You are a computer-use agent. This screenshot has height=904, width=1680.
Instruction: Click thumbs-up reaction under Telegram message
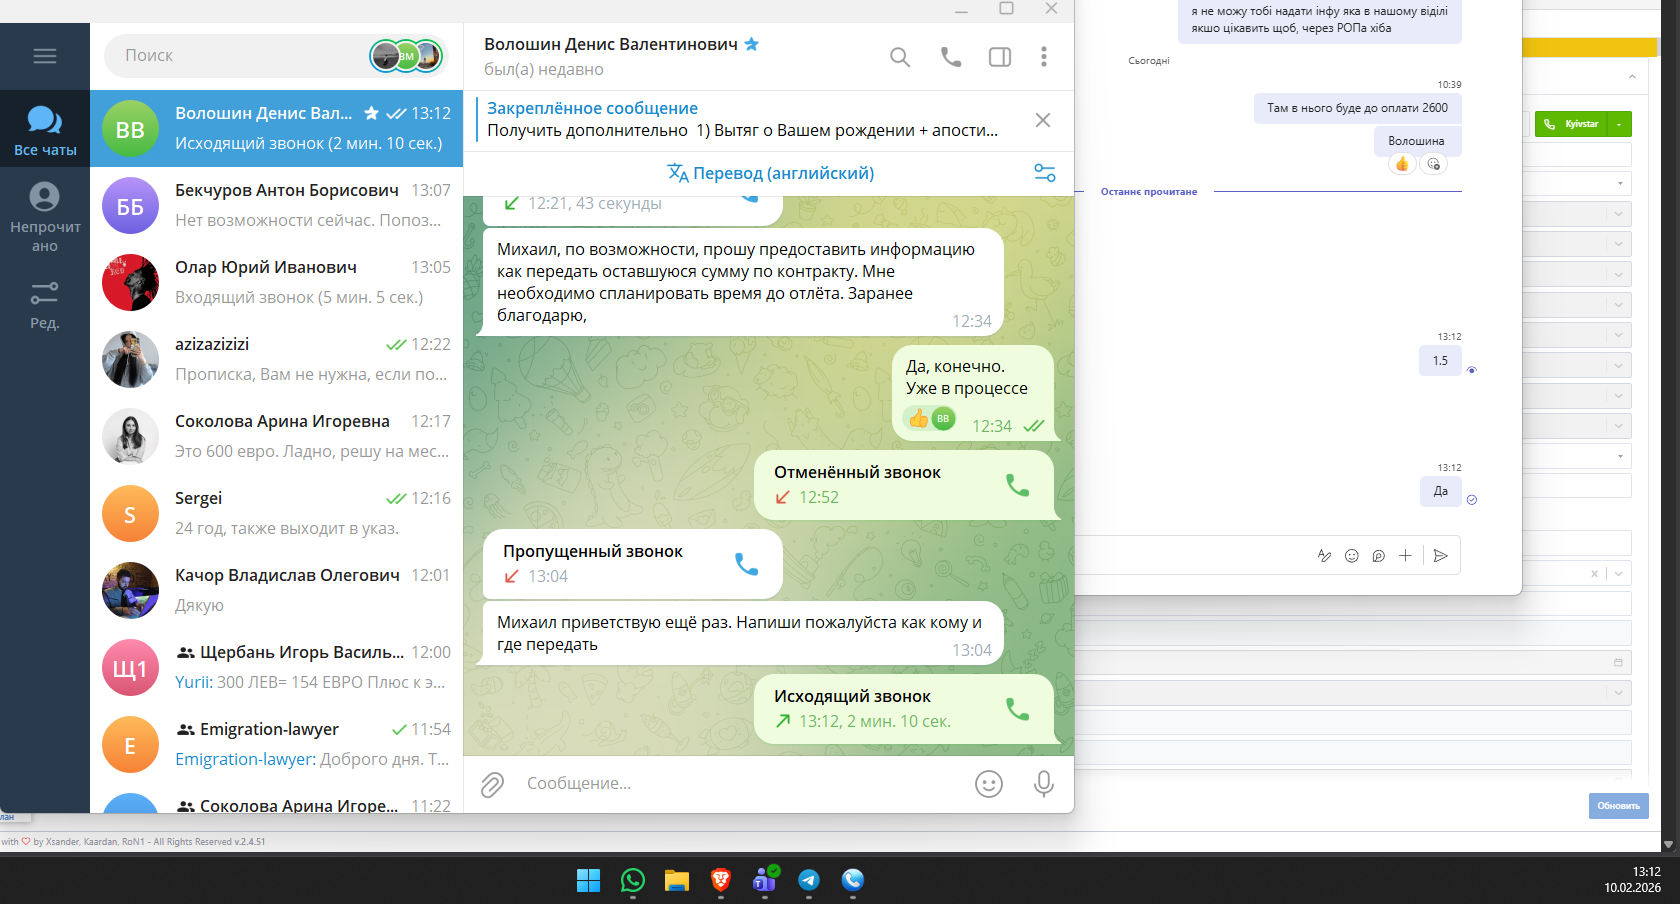pyautogui.click(x=931, y=419)
